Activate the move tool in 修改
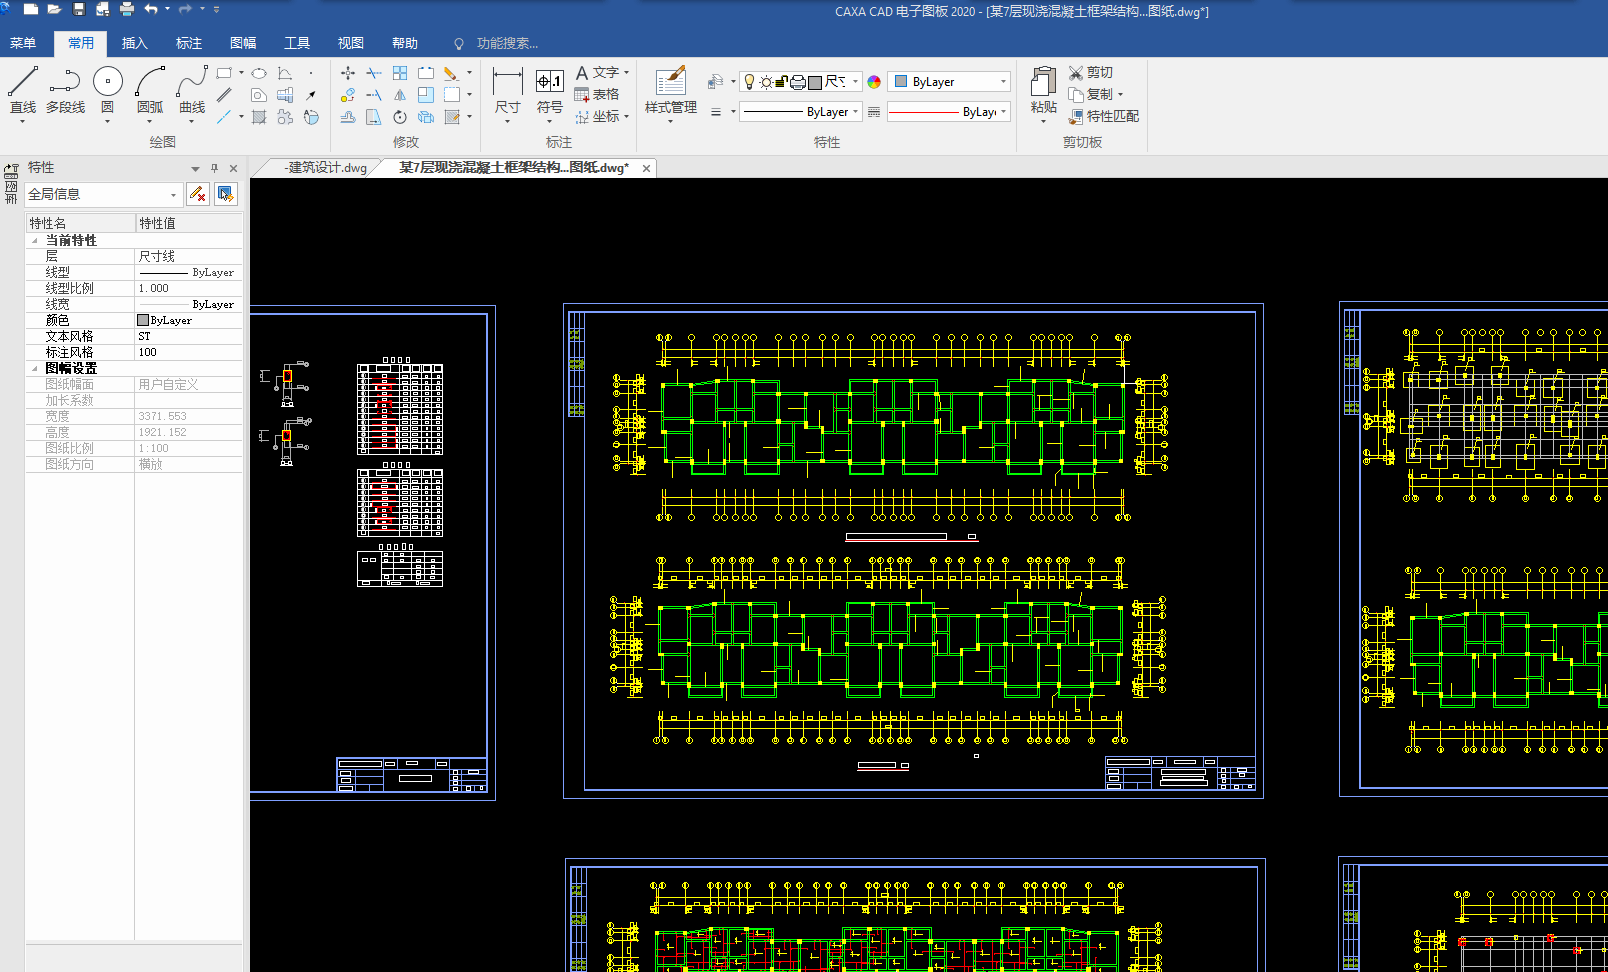The image size is (1608, 972). pos(348,73)
